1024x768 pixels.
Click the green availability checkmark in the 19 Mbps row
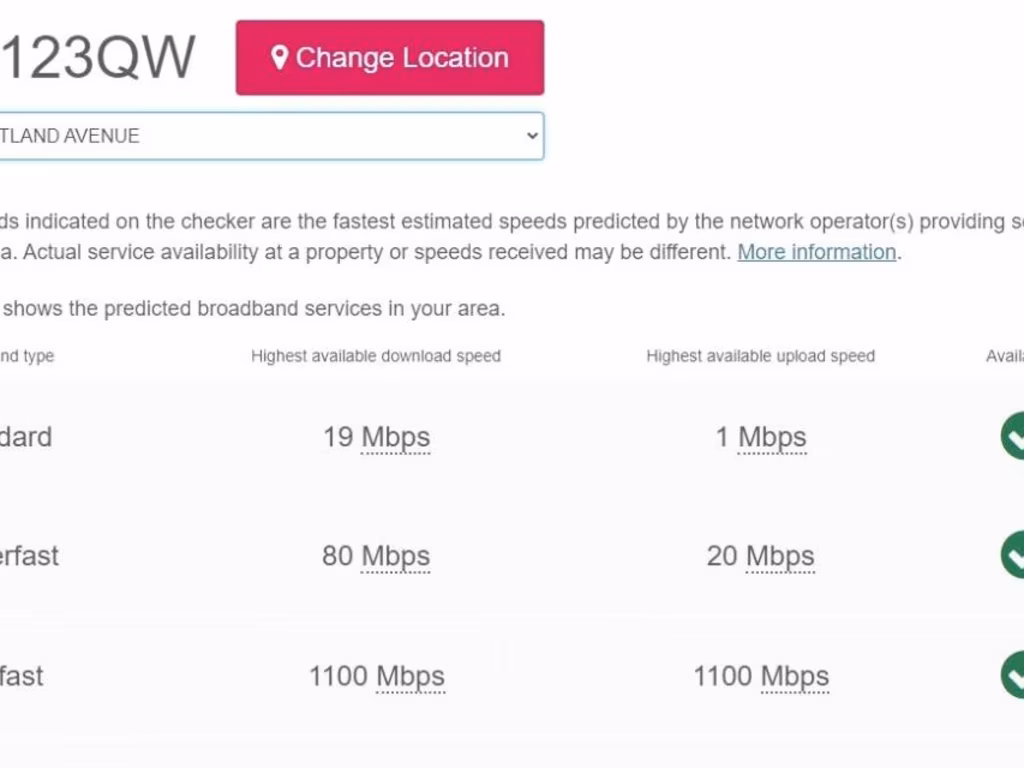pos(1012,436)
